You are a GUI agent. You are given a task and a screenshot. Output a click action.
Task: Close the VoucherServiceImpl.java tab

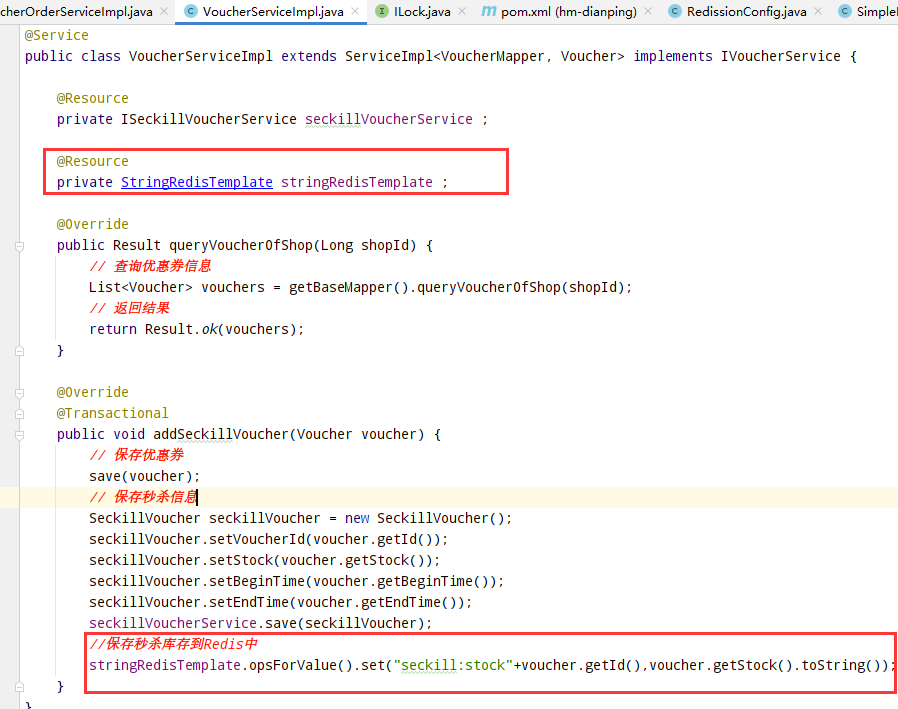(355, 11)
